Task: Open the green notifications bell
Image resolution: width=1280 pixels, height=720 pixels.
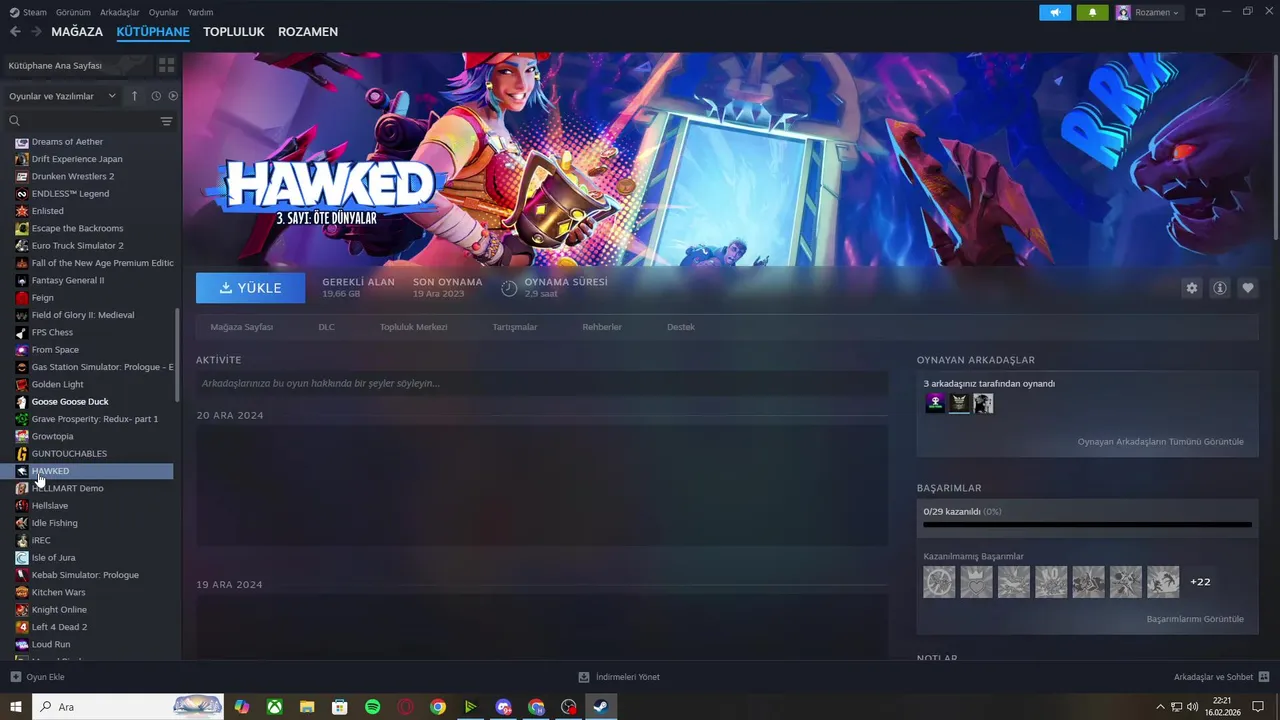Action: click(1092, 12)
